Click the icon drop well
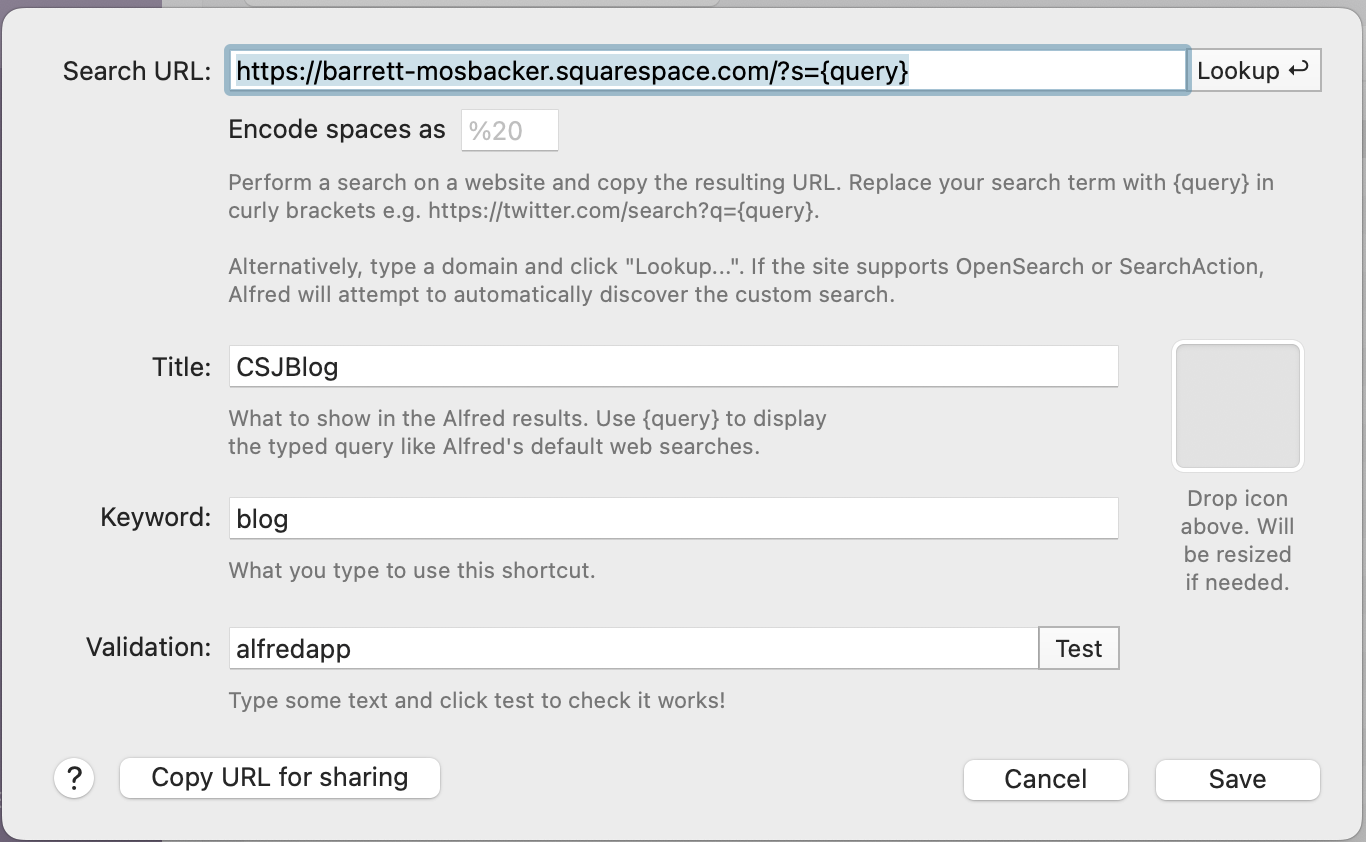This screenshot has width=1366, height=842. pos(1238,406)
